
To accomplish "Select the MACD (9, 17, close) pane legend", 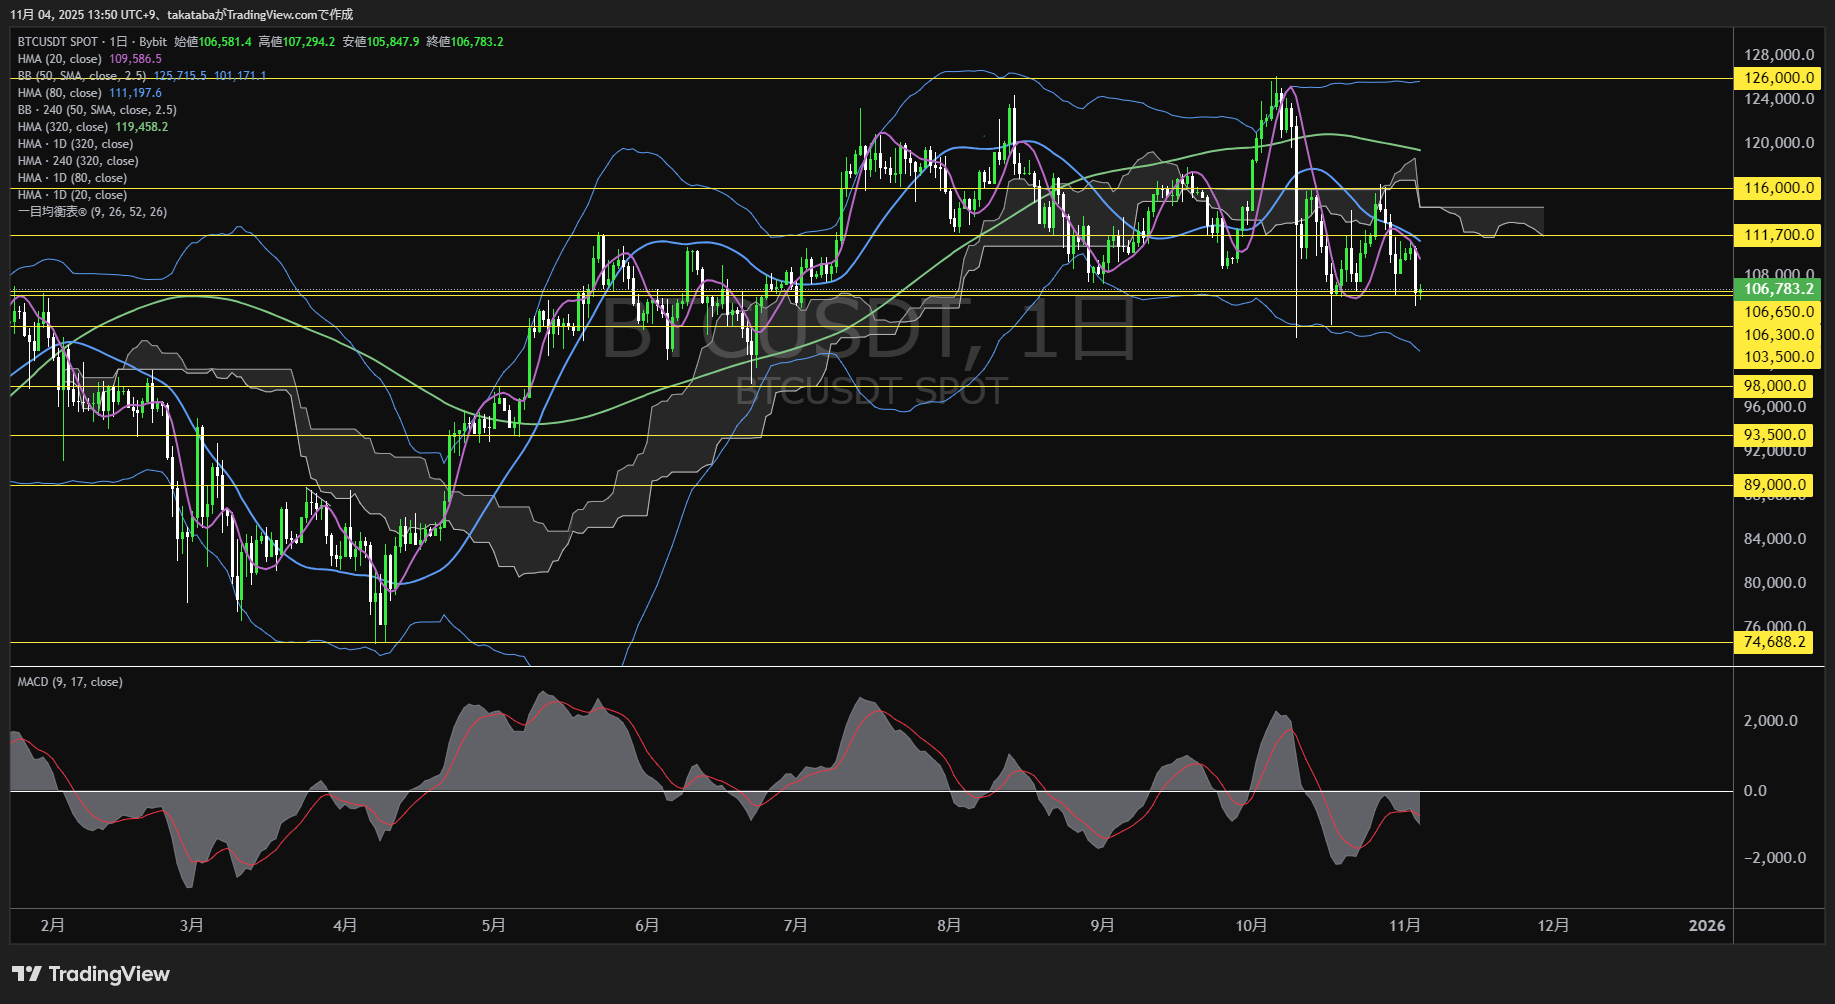I will pos(70,682).
